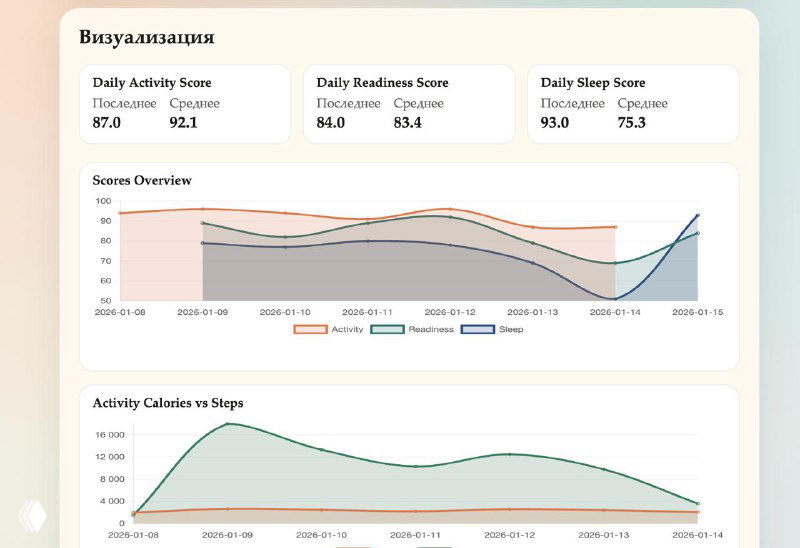Click the Readiness data point on 2026-01-15
800x548 pixels.
click(698, 233)
